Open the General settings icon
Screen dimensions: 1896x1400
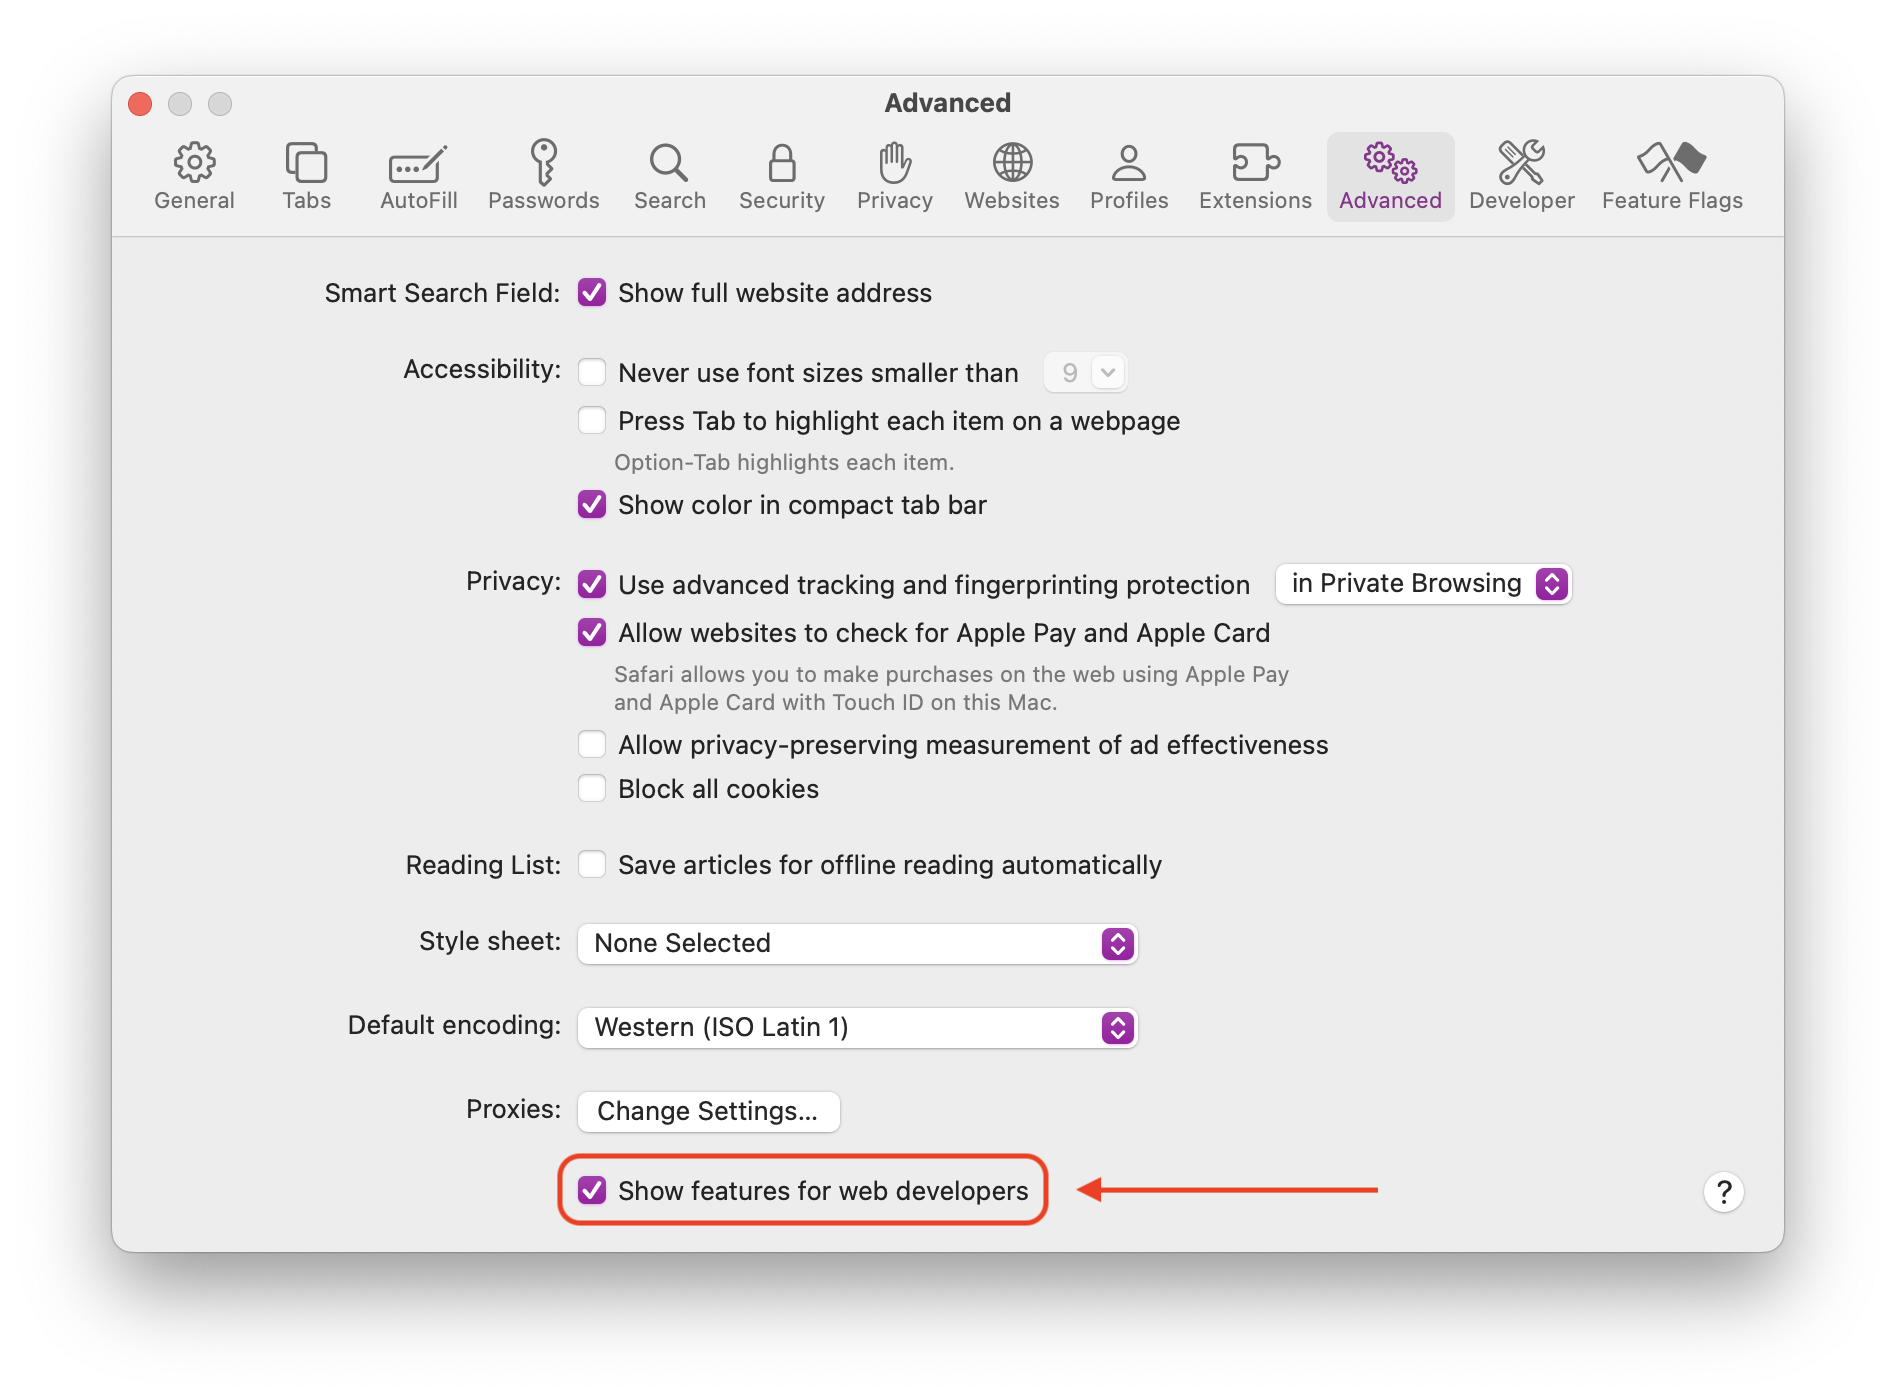pos(195,175)
